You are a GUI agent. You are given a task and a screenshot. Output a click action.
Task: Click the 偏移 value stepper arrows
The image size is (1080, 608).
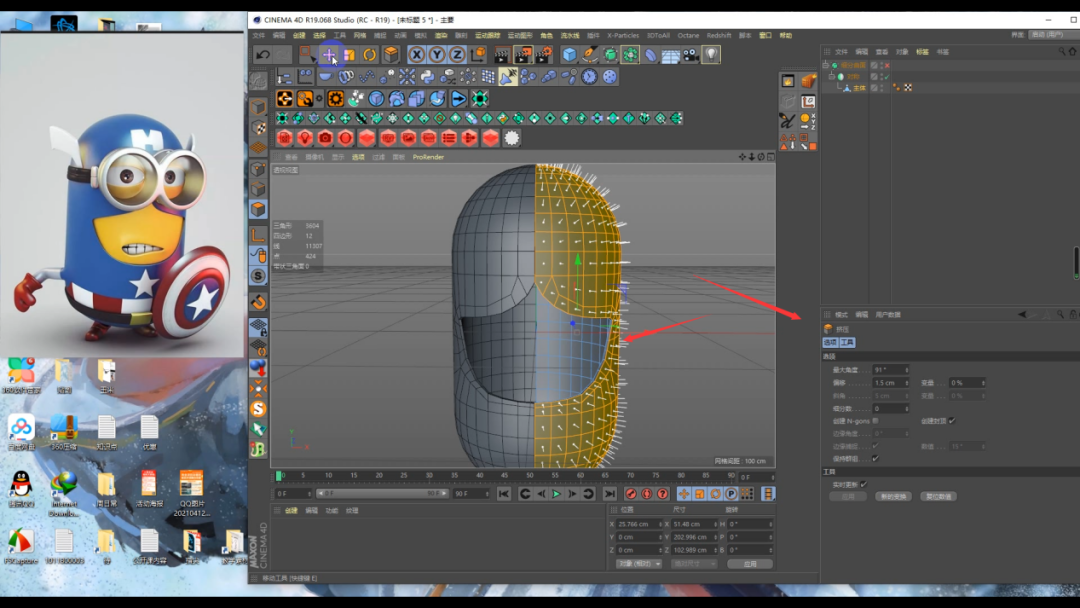(x=906, y=383)
